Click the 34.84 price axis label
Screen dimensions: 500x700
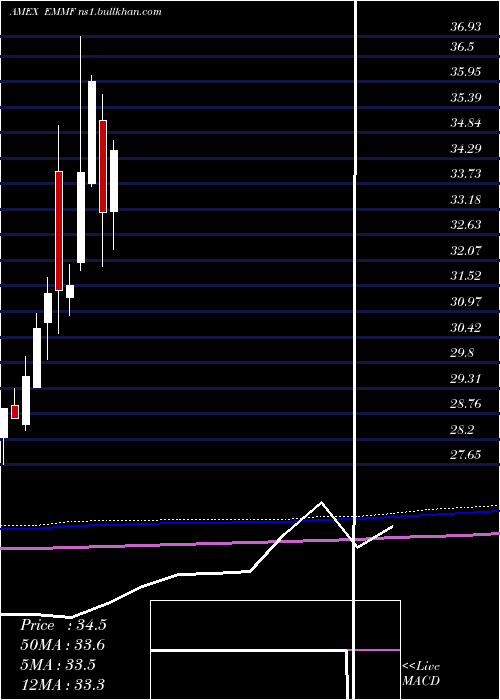[466, 122]
